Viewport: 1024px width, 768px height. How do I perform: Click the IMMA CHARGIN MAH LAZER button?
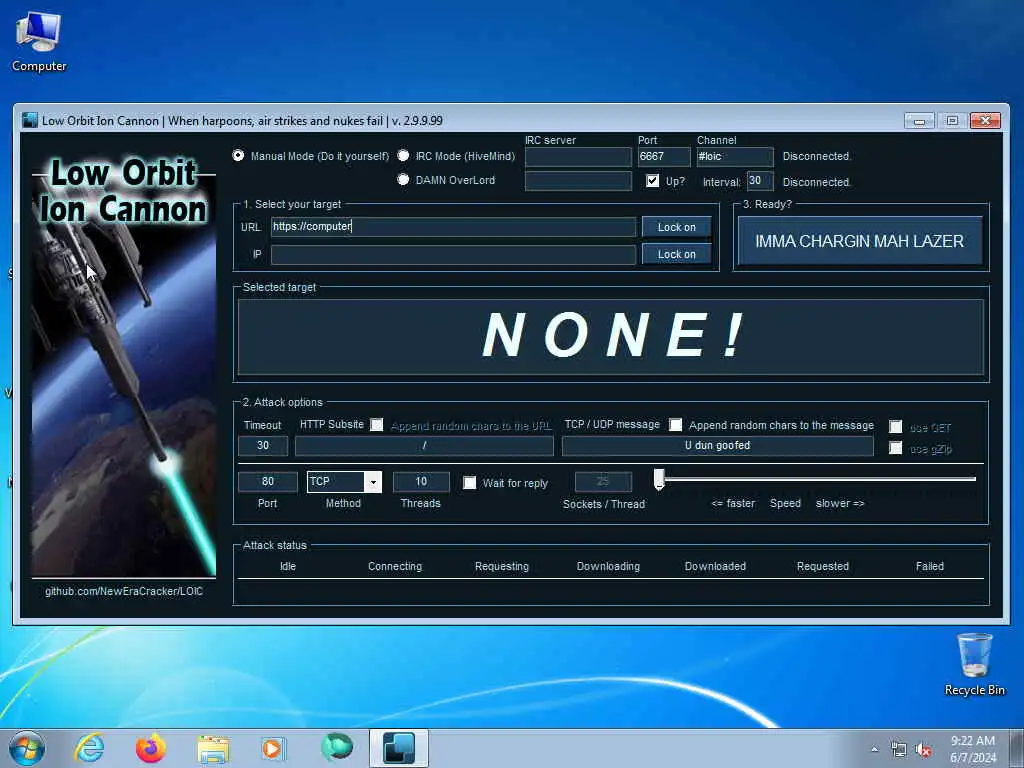coord(859,241)
